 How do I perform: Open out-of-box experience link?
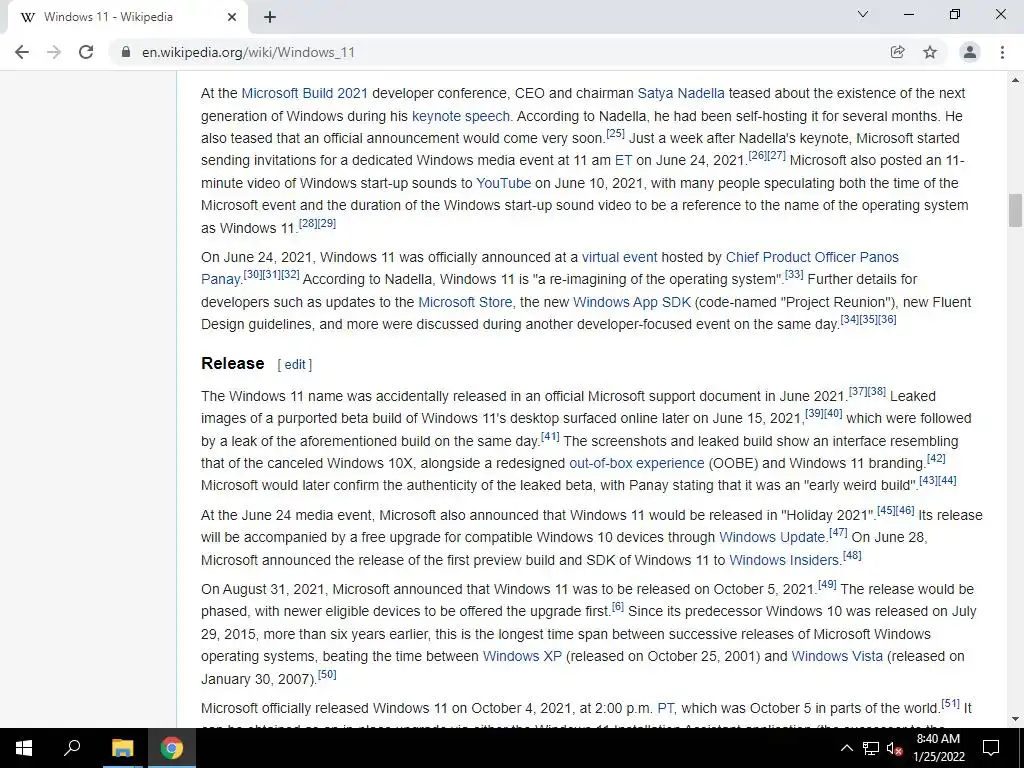tap(637, 464)
